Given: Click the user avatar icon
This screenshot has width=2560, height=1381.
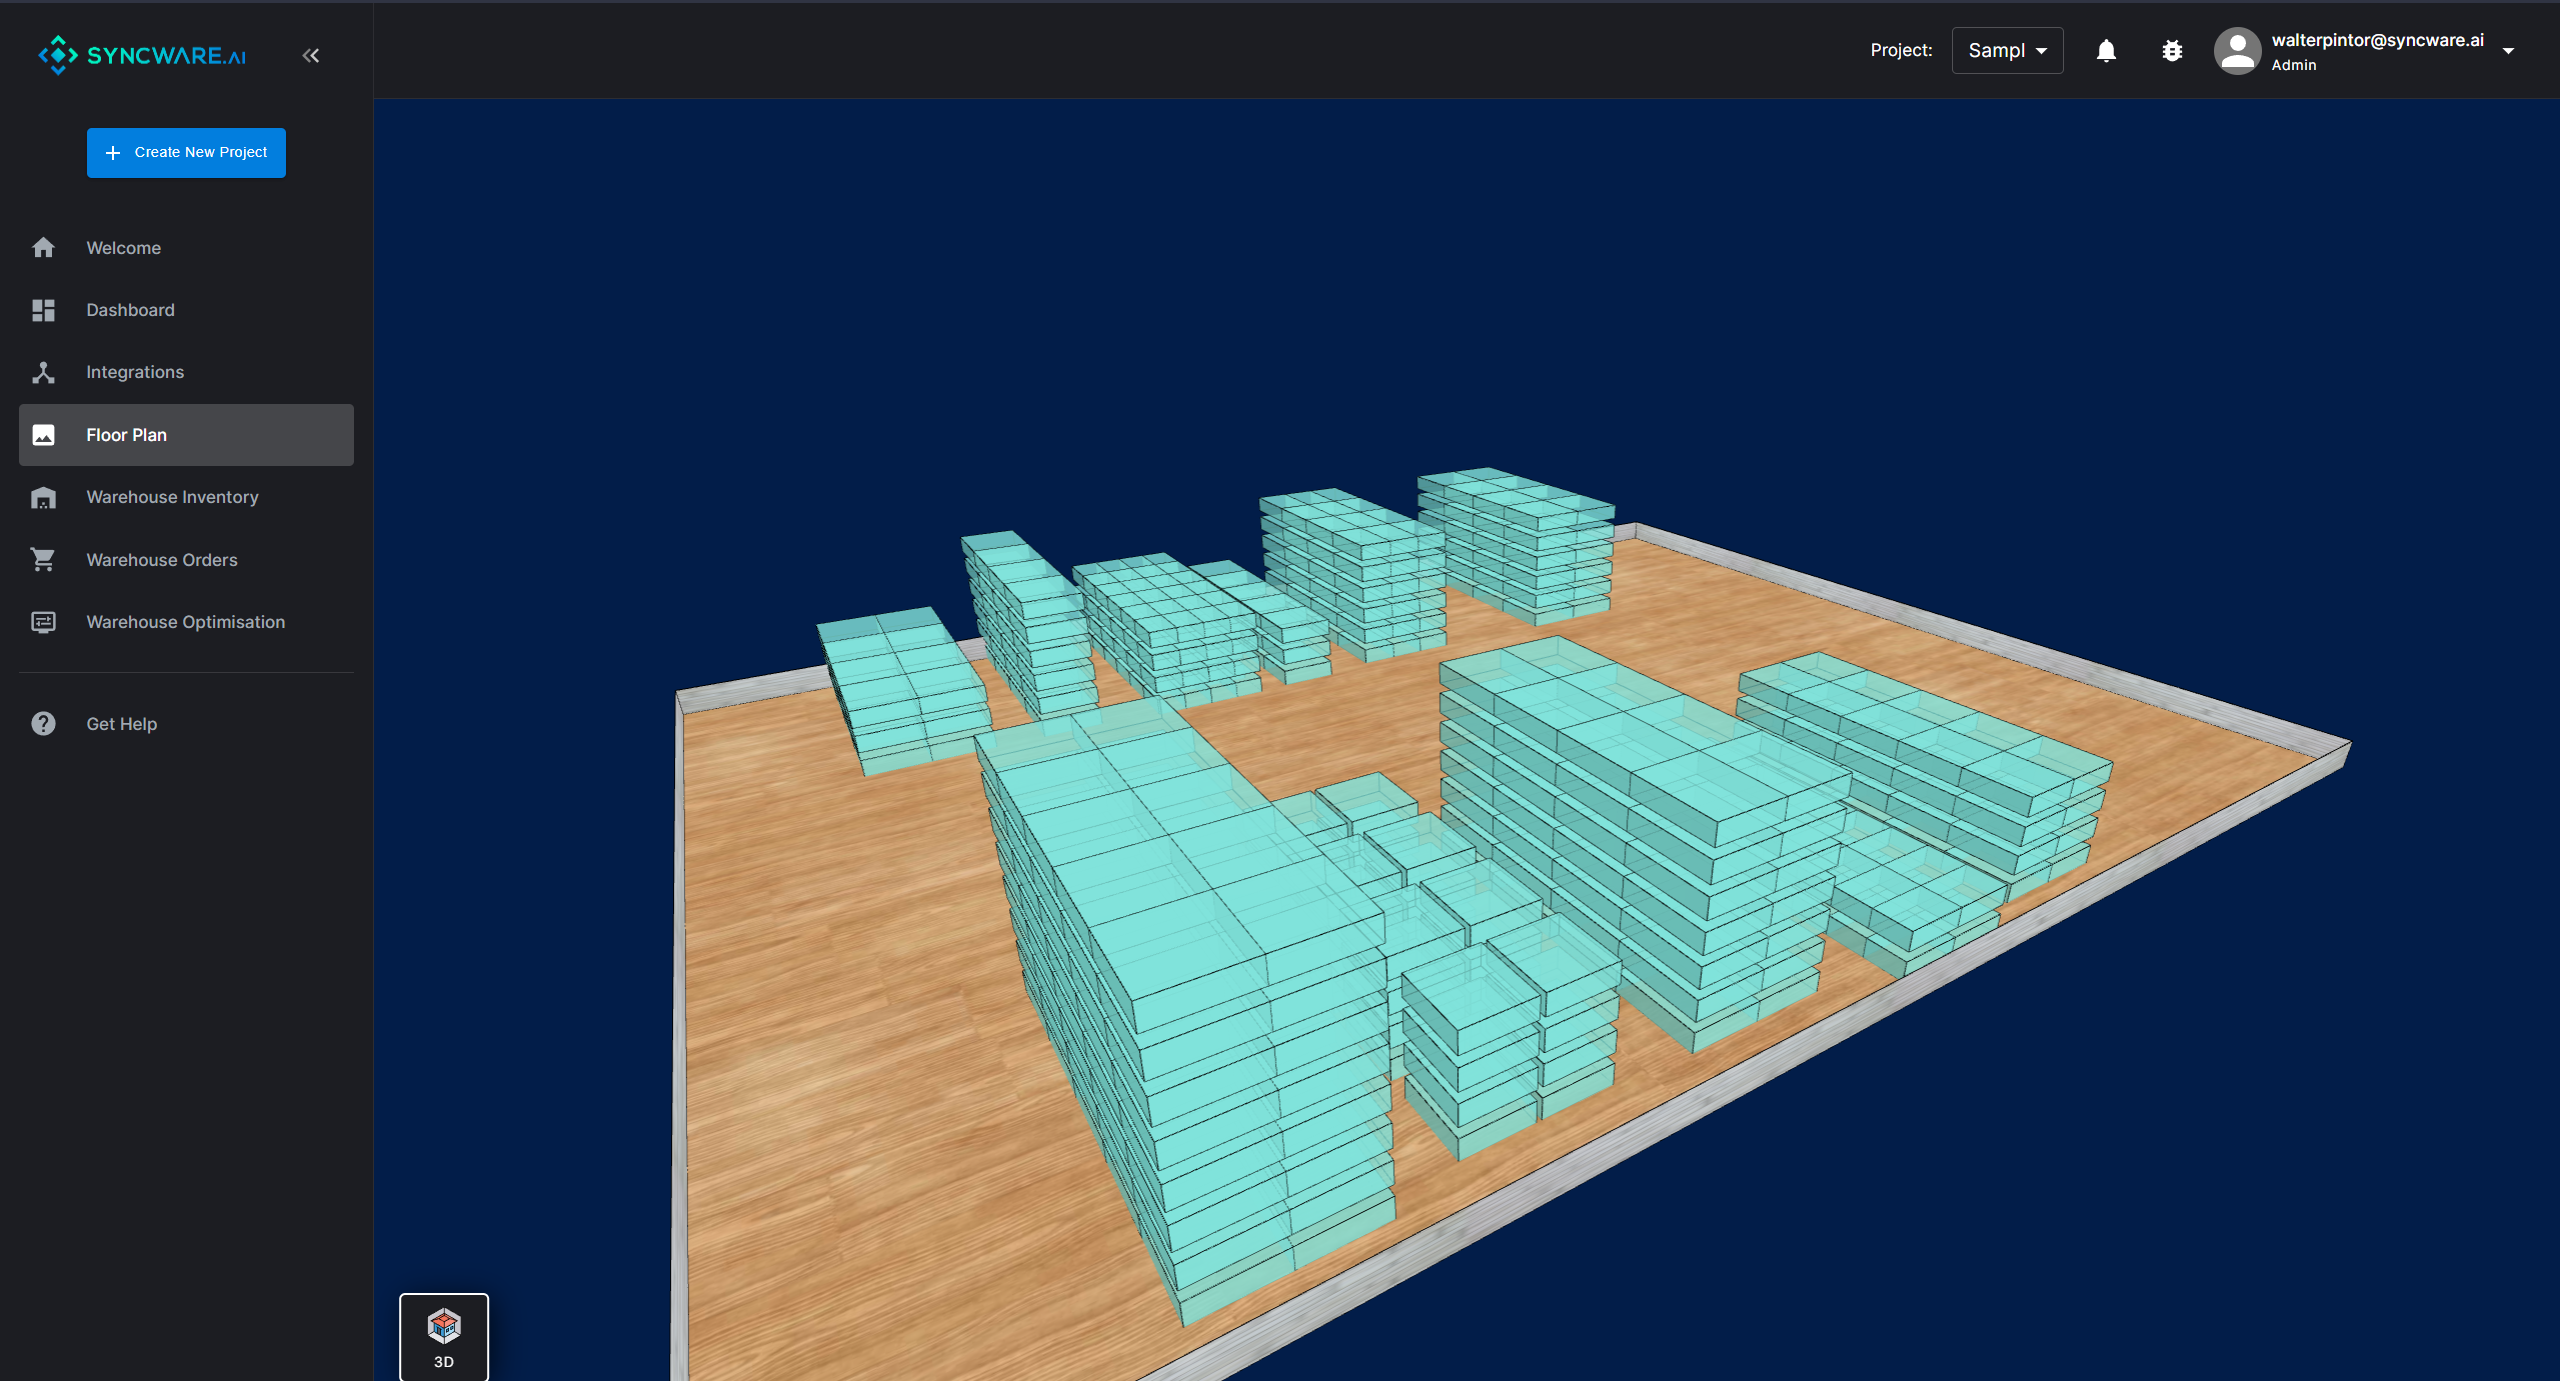Looking at the screenshot, I should 2237,50.
